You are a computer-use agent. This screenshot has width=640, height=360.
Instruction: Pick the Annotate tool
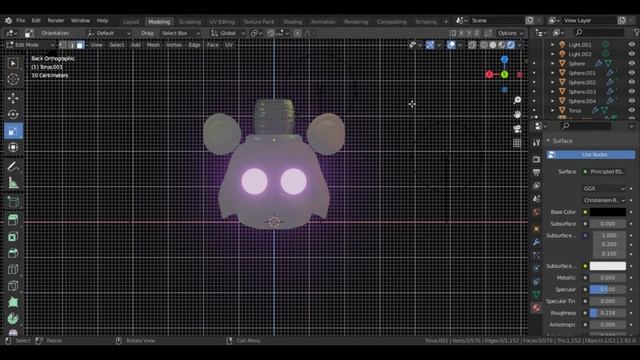[x=13, y=167]
